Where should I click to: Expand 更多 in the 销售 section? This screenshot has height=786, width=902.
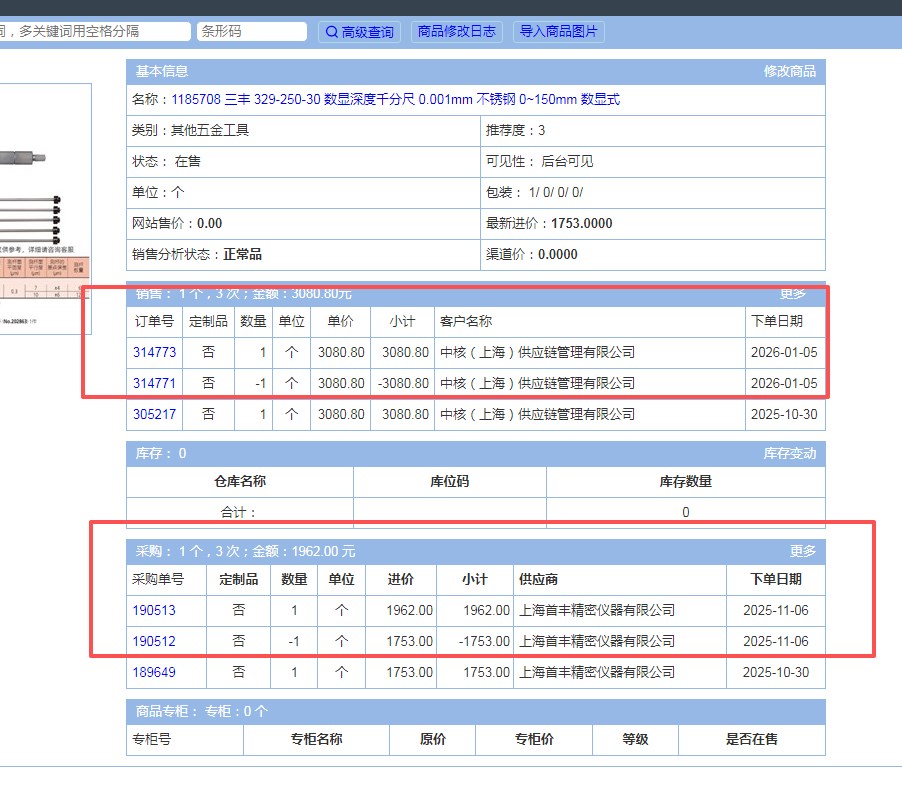(x=792, y=294)
